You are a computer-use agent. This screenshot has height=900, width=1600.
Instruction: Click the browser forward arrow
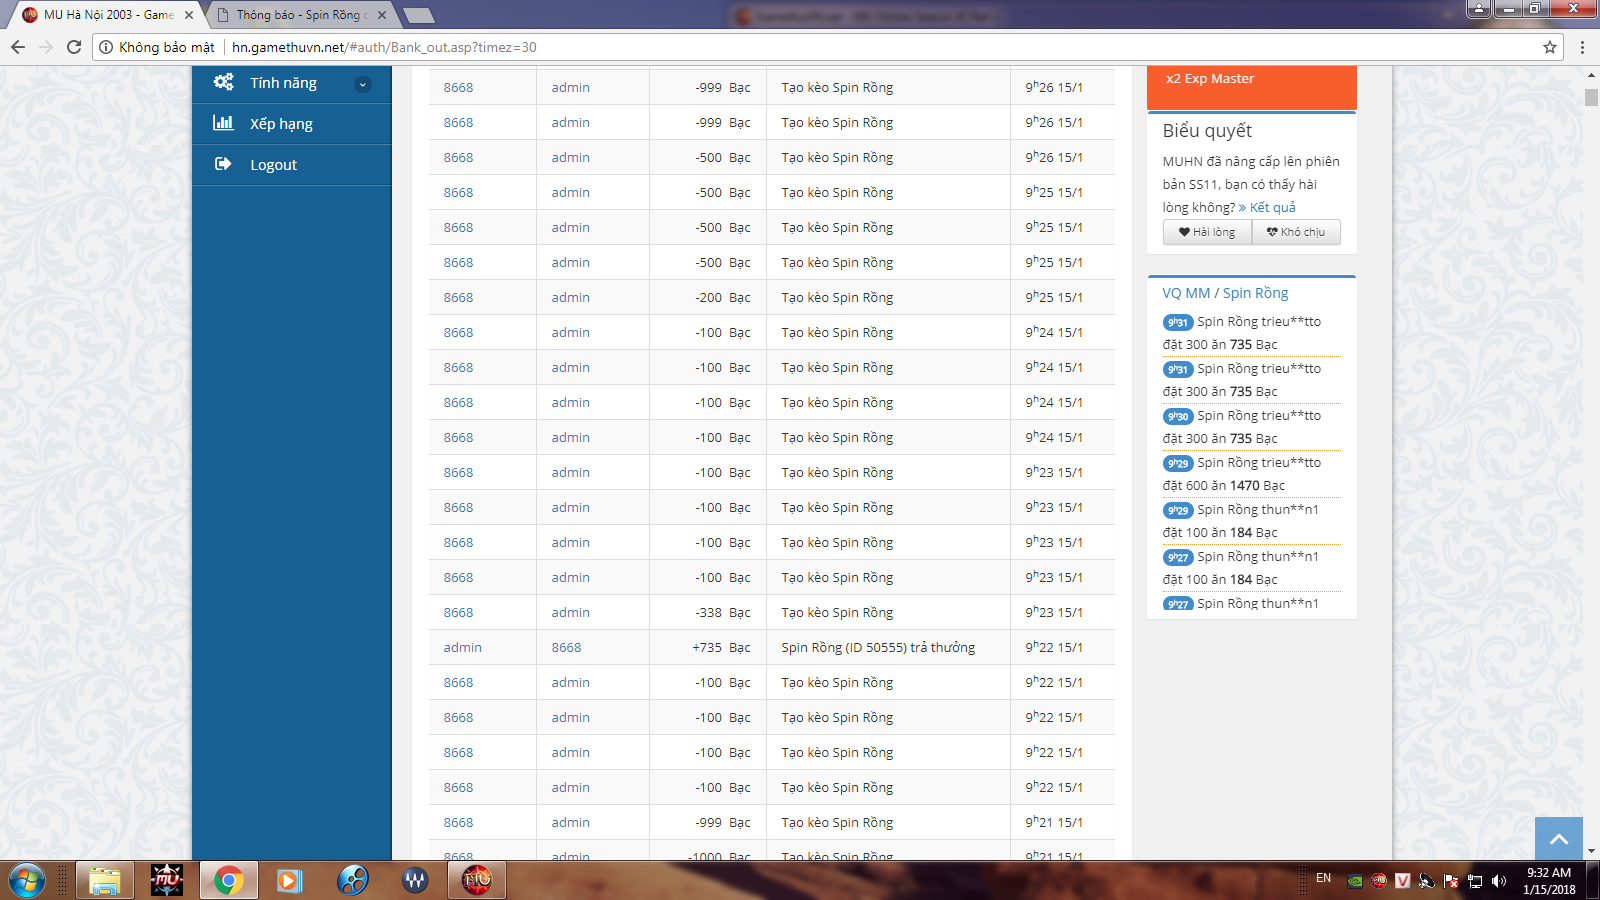point(46,47)
